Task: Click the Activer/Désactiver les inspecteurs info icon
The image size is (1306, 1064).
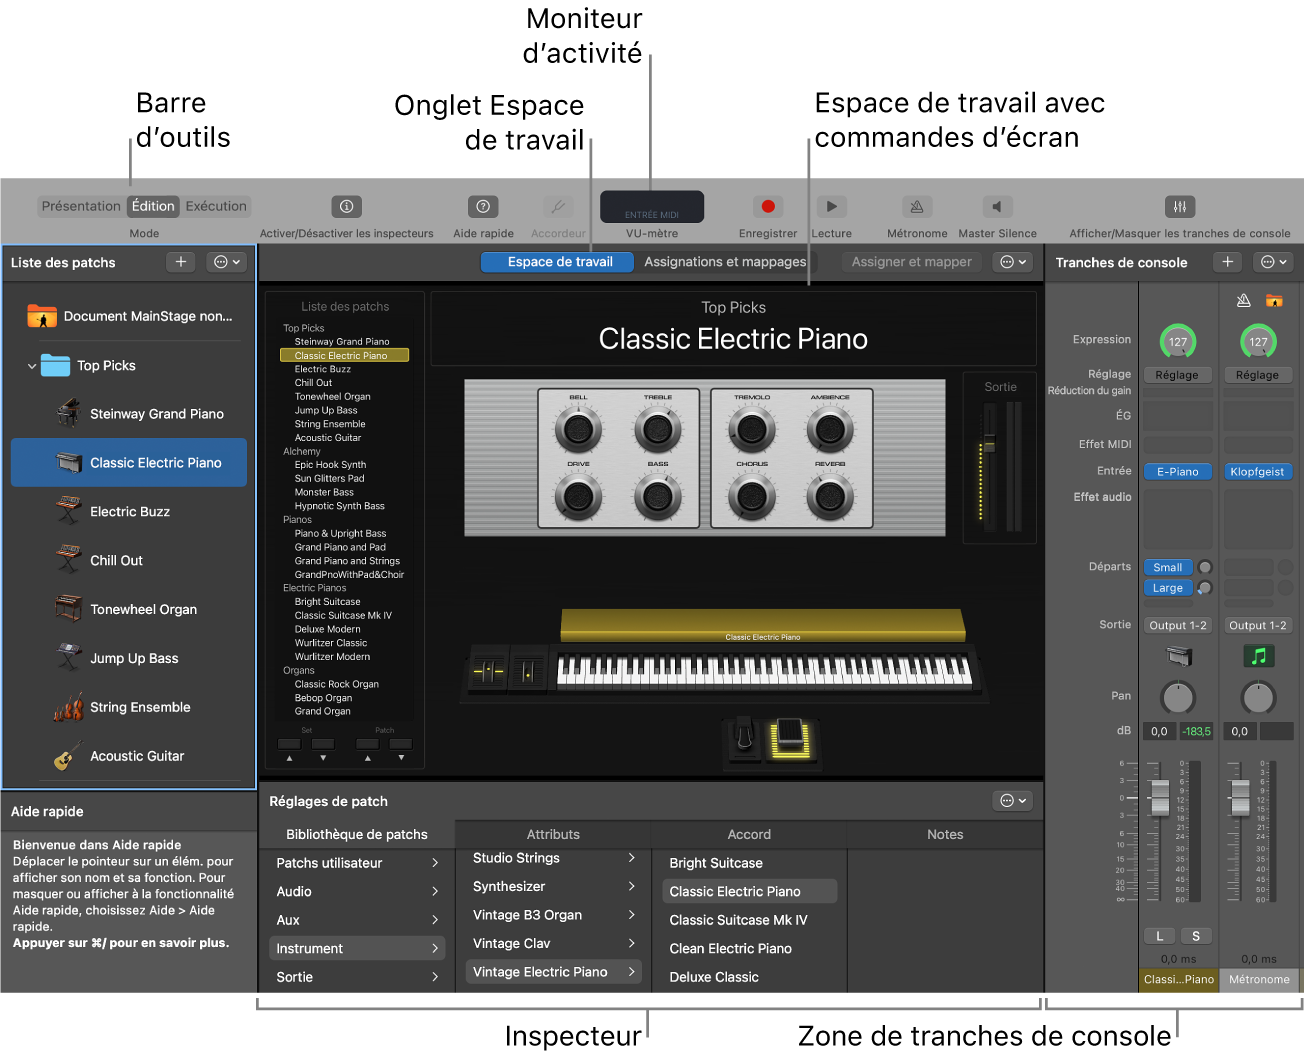Action: pyautogui.click(x=346, y=206)
